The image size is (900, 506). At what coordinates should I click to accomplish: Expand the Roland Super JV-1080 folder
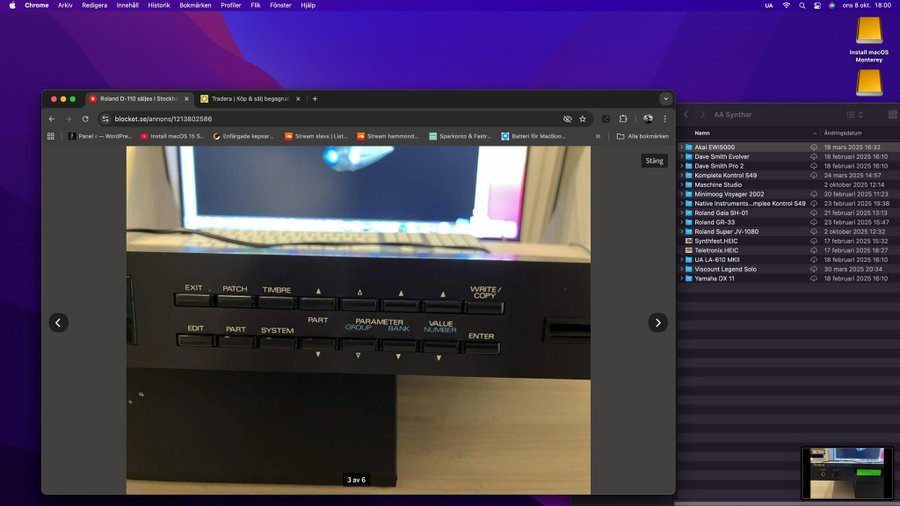[682, 232]
